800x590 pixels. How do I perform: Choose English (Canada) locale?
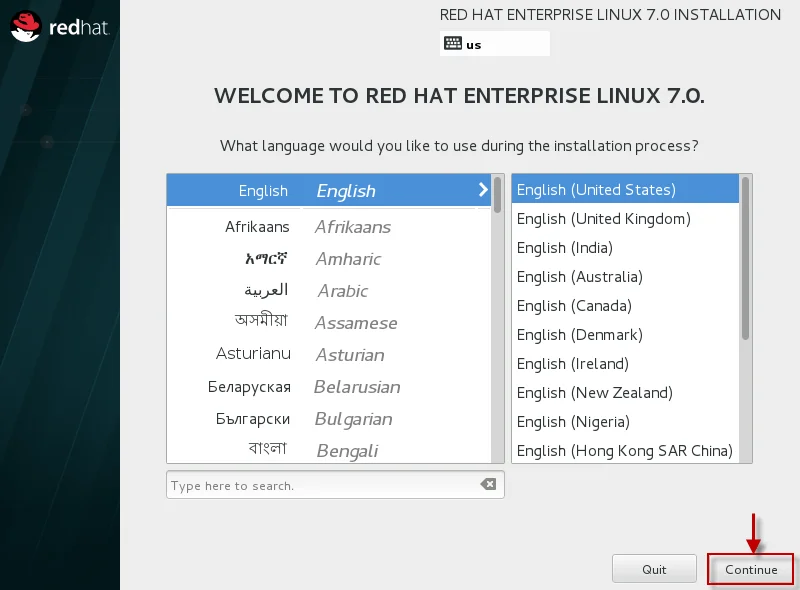pyautogui.click(x=625, y=306)
